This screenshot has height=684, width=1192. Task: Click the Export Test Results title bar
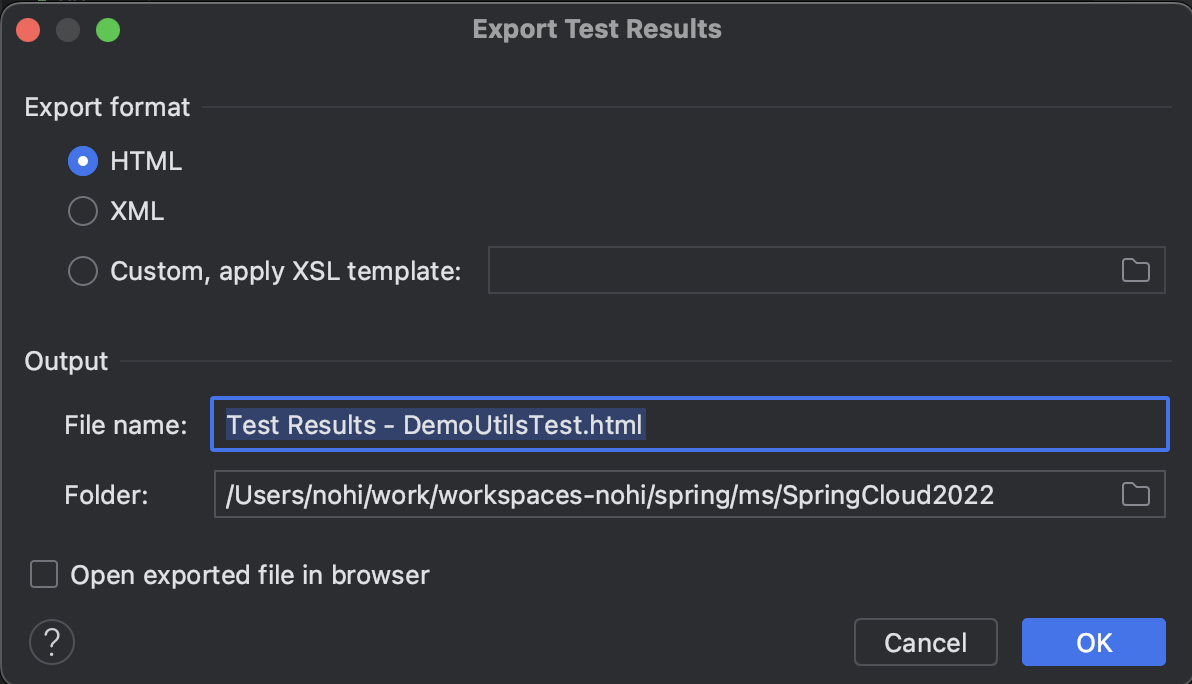(x=597, y=29)
